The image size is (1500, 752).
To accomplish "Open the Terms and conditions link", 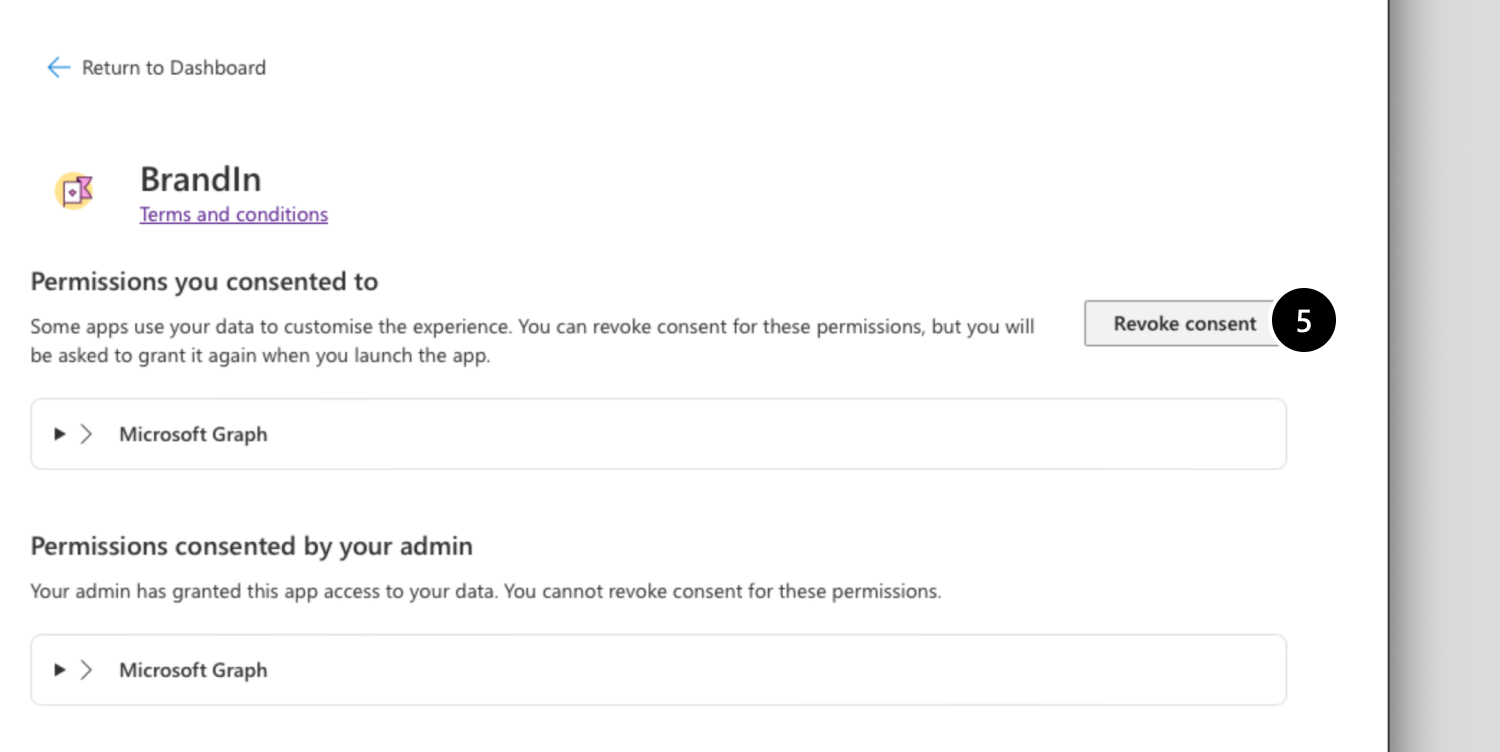I will tap(233, 214).
